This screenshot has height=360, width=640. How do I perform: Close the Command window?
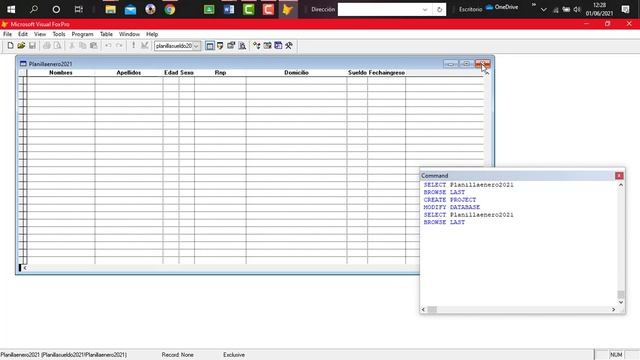(x=619, y=176)
